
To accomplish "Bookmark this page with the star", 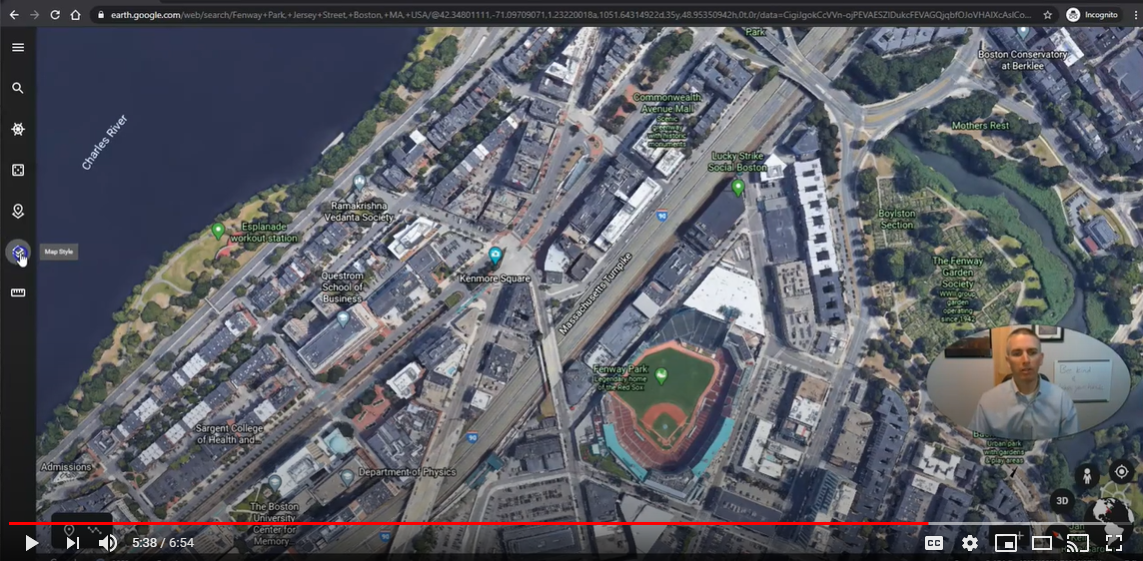I will (1048, 15).
